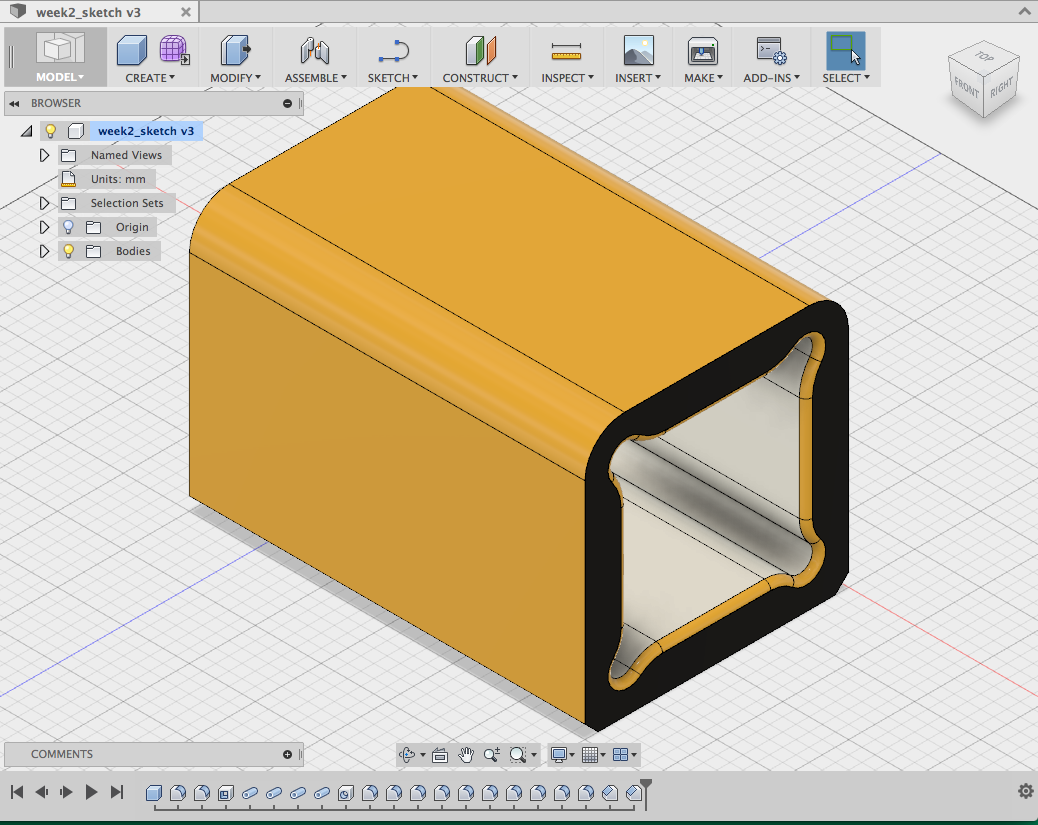
Task: Collapse the week2_sketch v3 root node
Action: coord(26,131)
